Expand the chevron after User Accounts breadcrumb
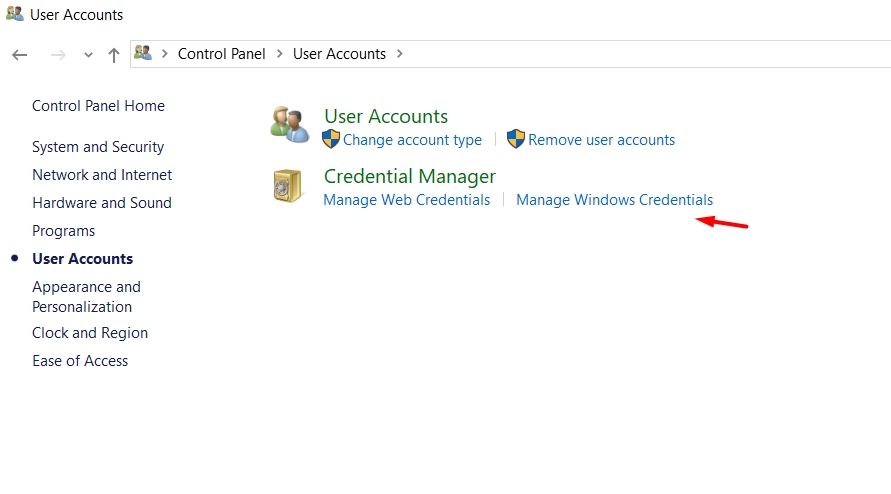The width and height of the screenshot is (891, 494). 400,53
